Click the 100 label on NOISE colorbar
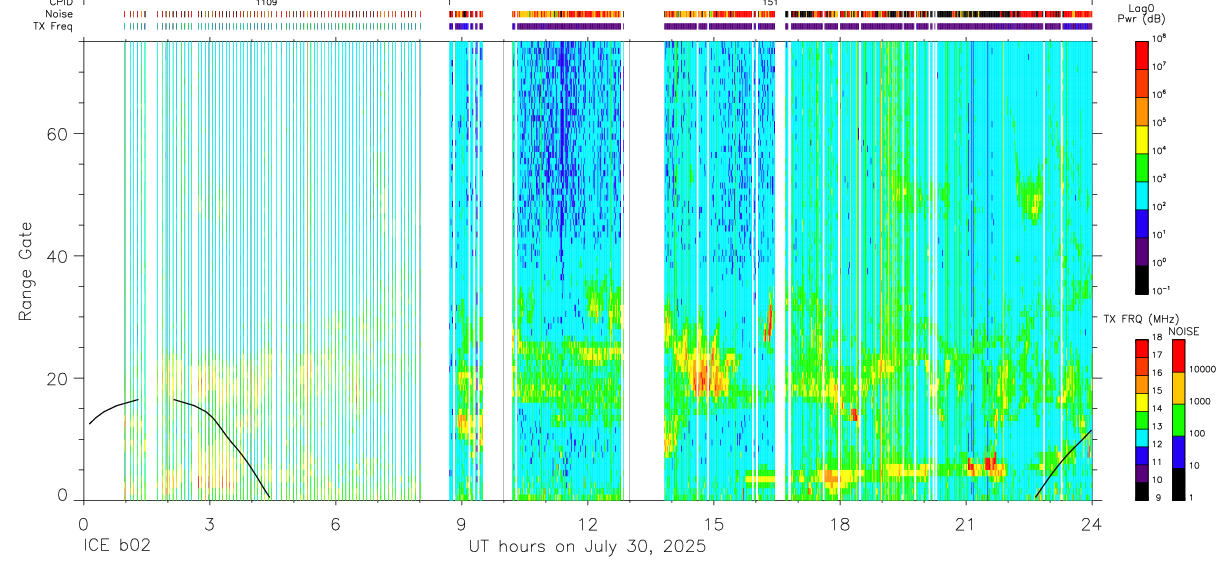 click(1197, 435)
